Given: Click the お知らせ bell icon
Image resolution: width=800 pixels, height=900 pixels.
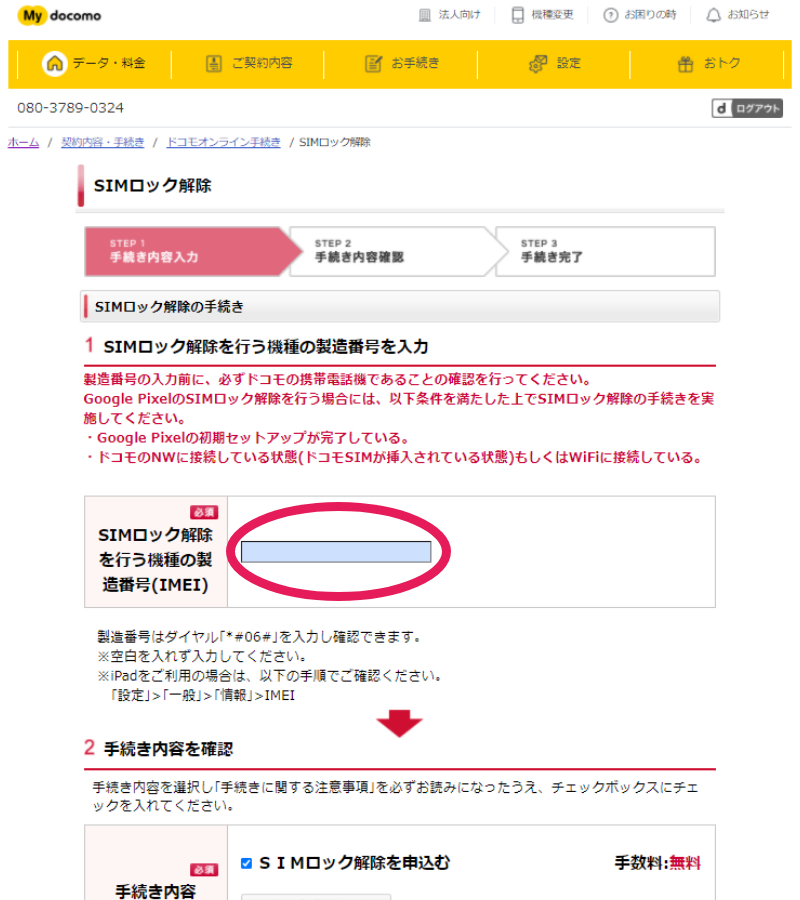Looking at the screenshot, I should pos(712,14).
